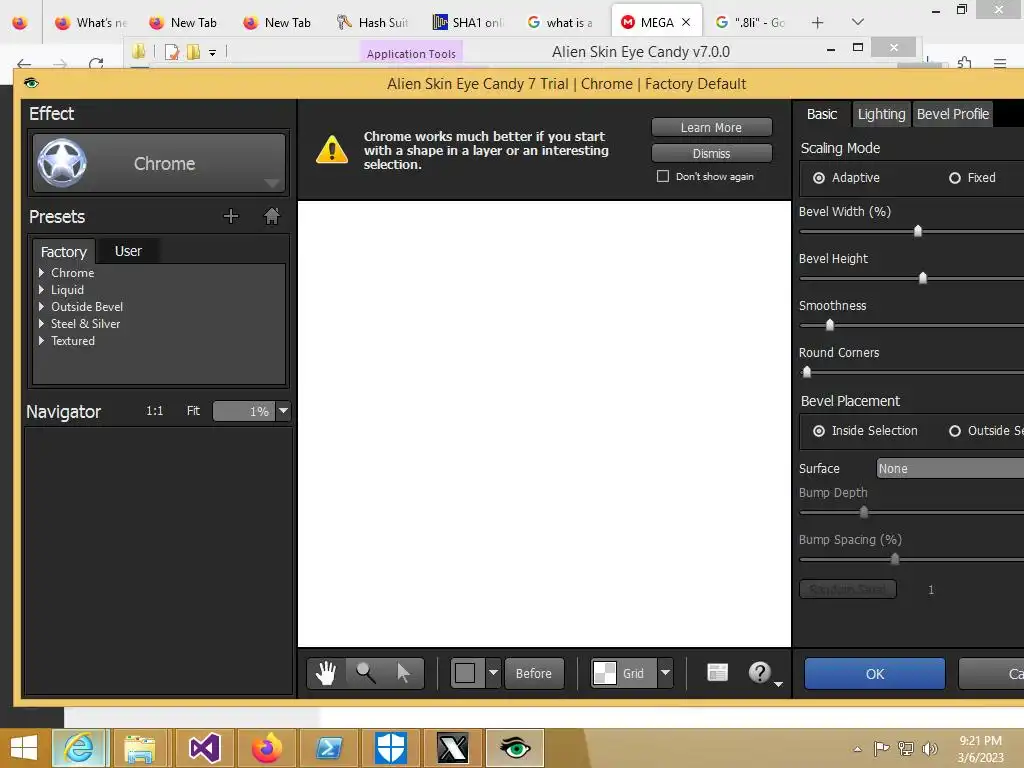Screen dimensions: 1024x768
Task: Switch to Eye Candy taskbar icon
Action: (x=515, y=748)
